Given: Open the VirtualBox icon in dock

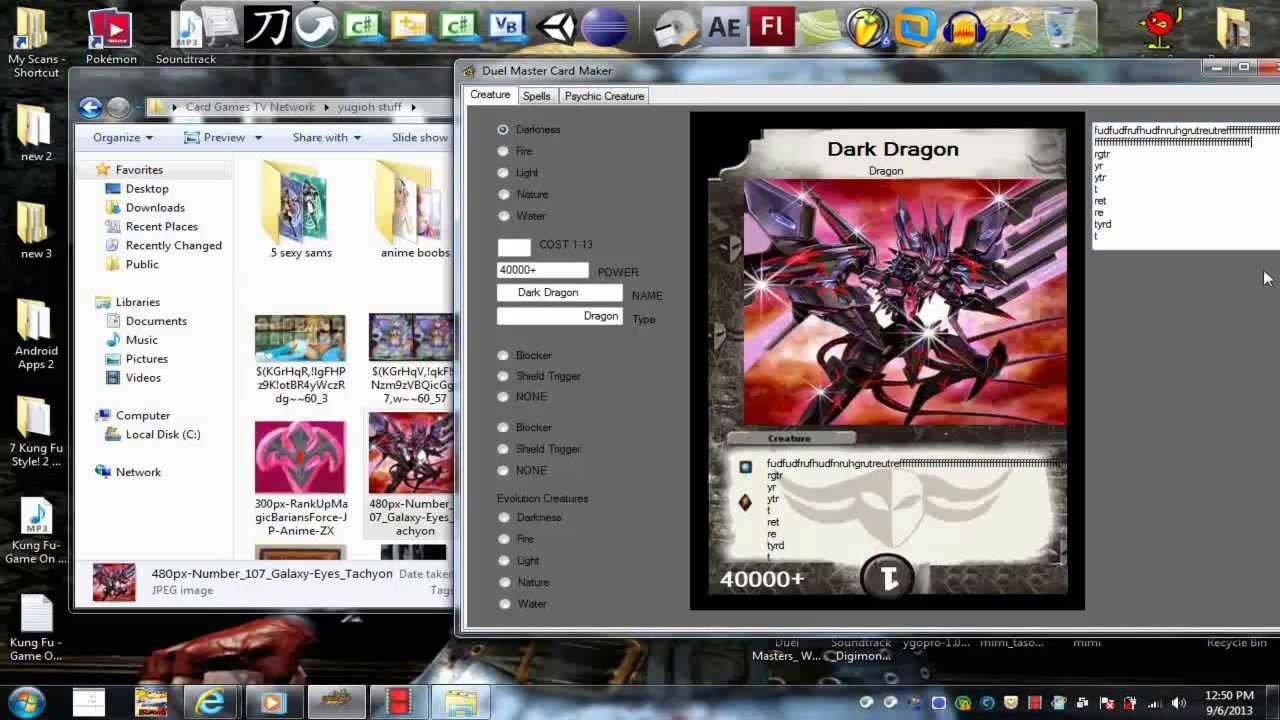Looking at the screenshot, I should [915, 27].
